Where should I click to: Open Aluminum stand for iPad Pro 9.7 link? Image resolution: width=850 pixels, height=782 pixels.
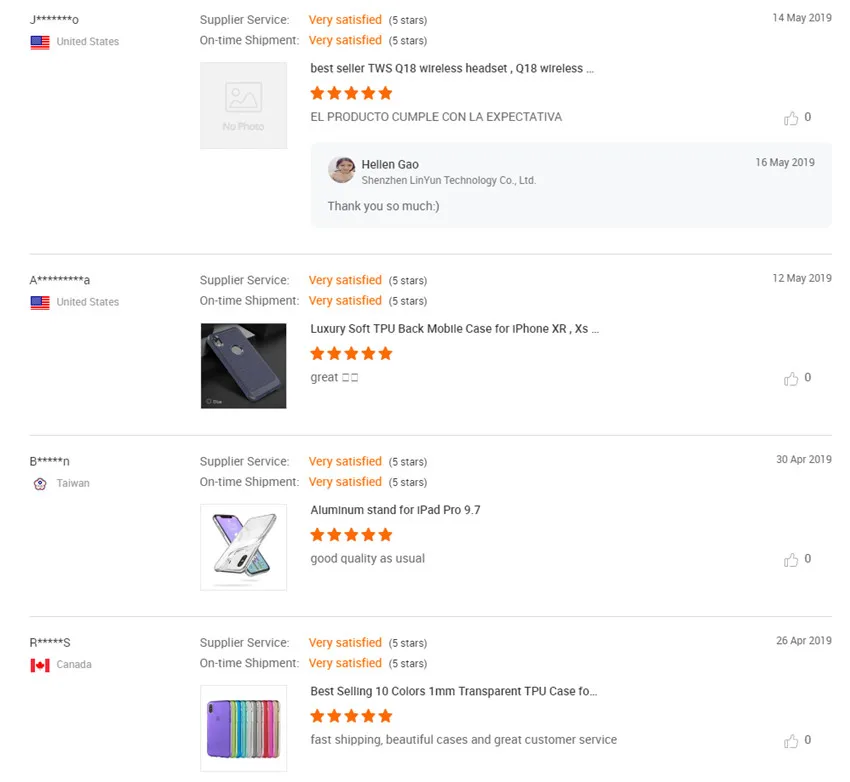[x=395, y=510]
